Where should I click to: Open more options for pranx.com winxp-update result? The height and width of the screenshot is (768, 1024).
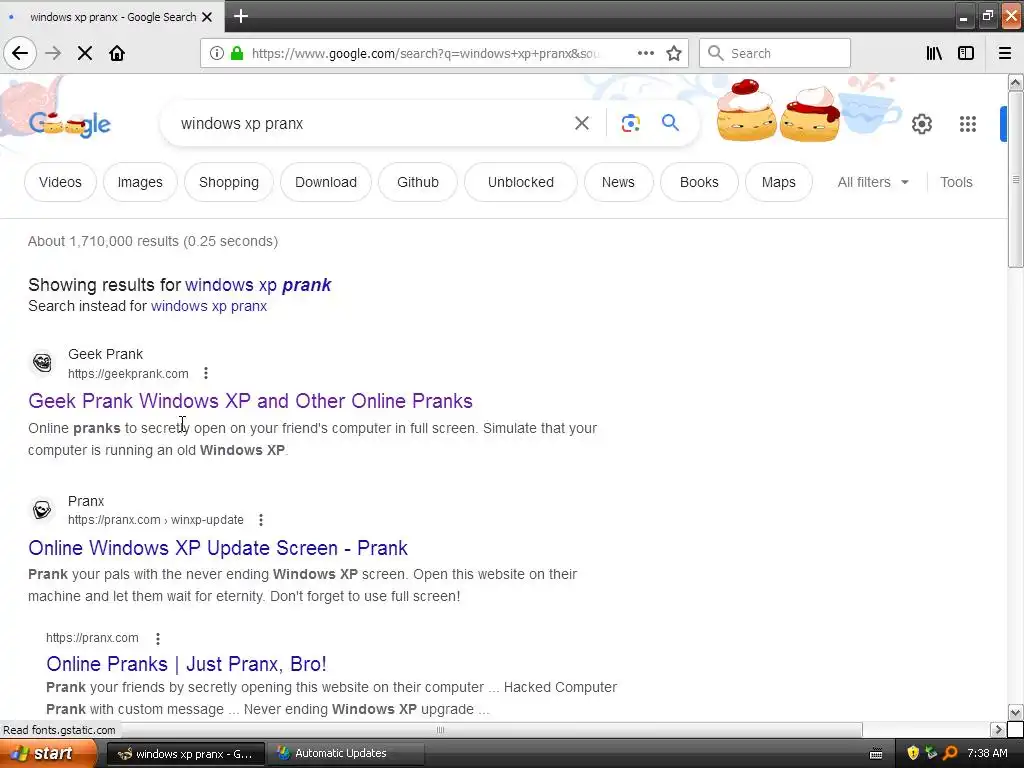coord(261,520)
